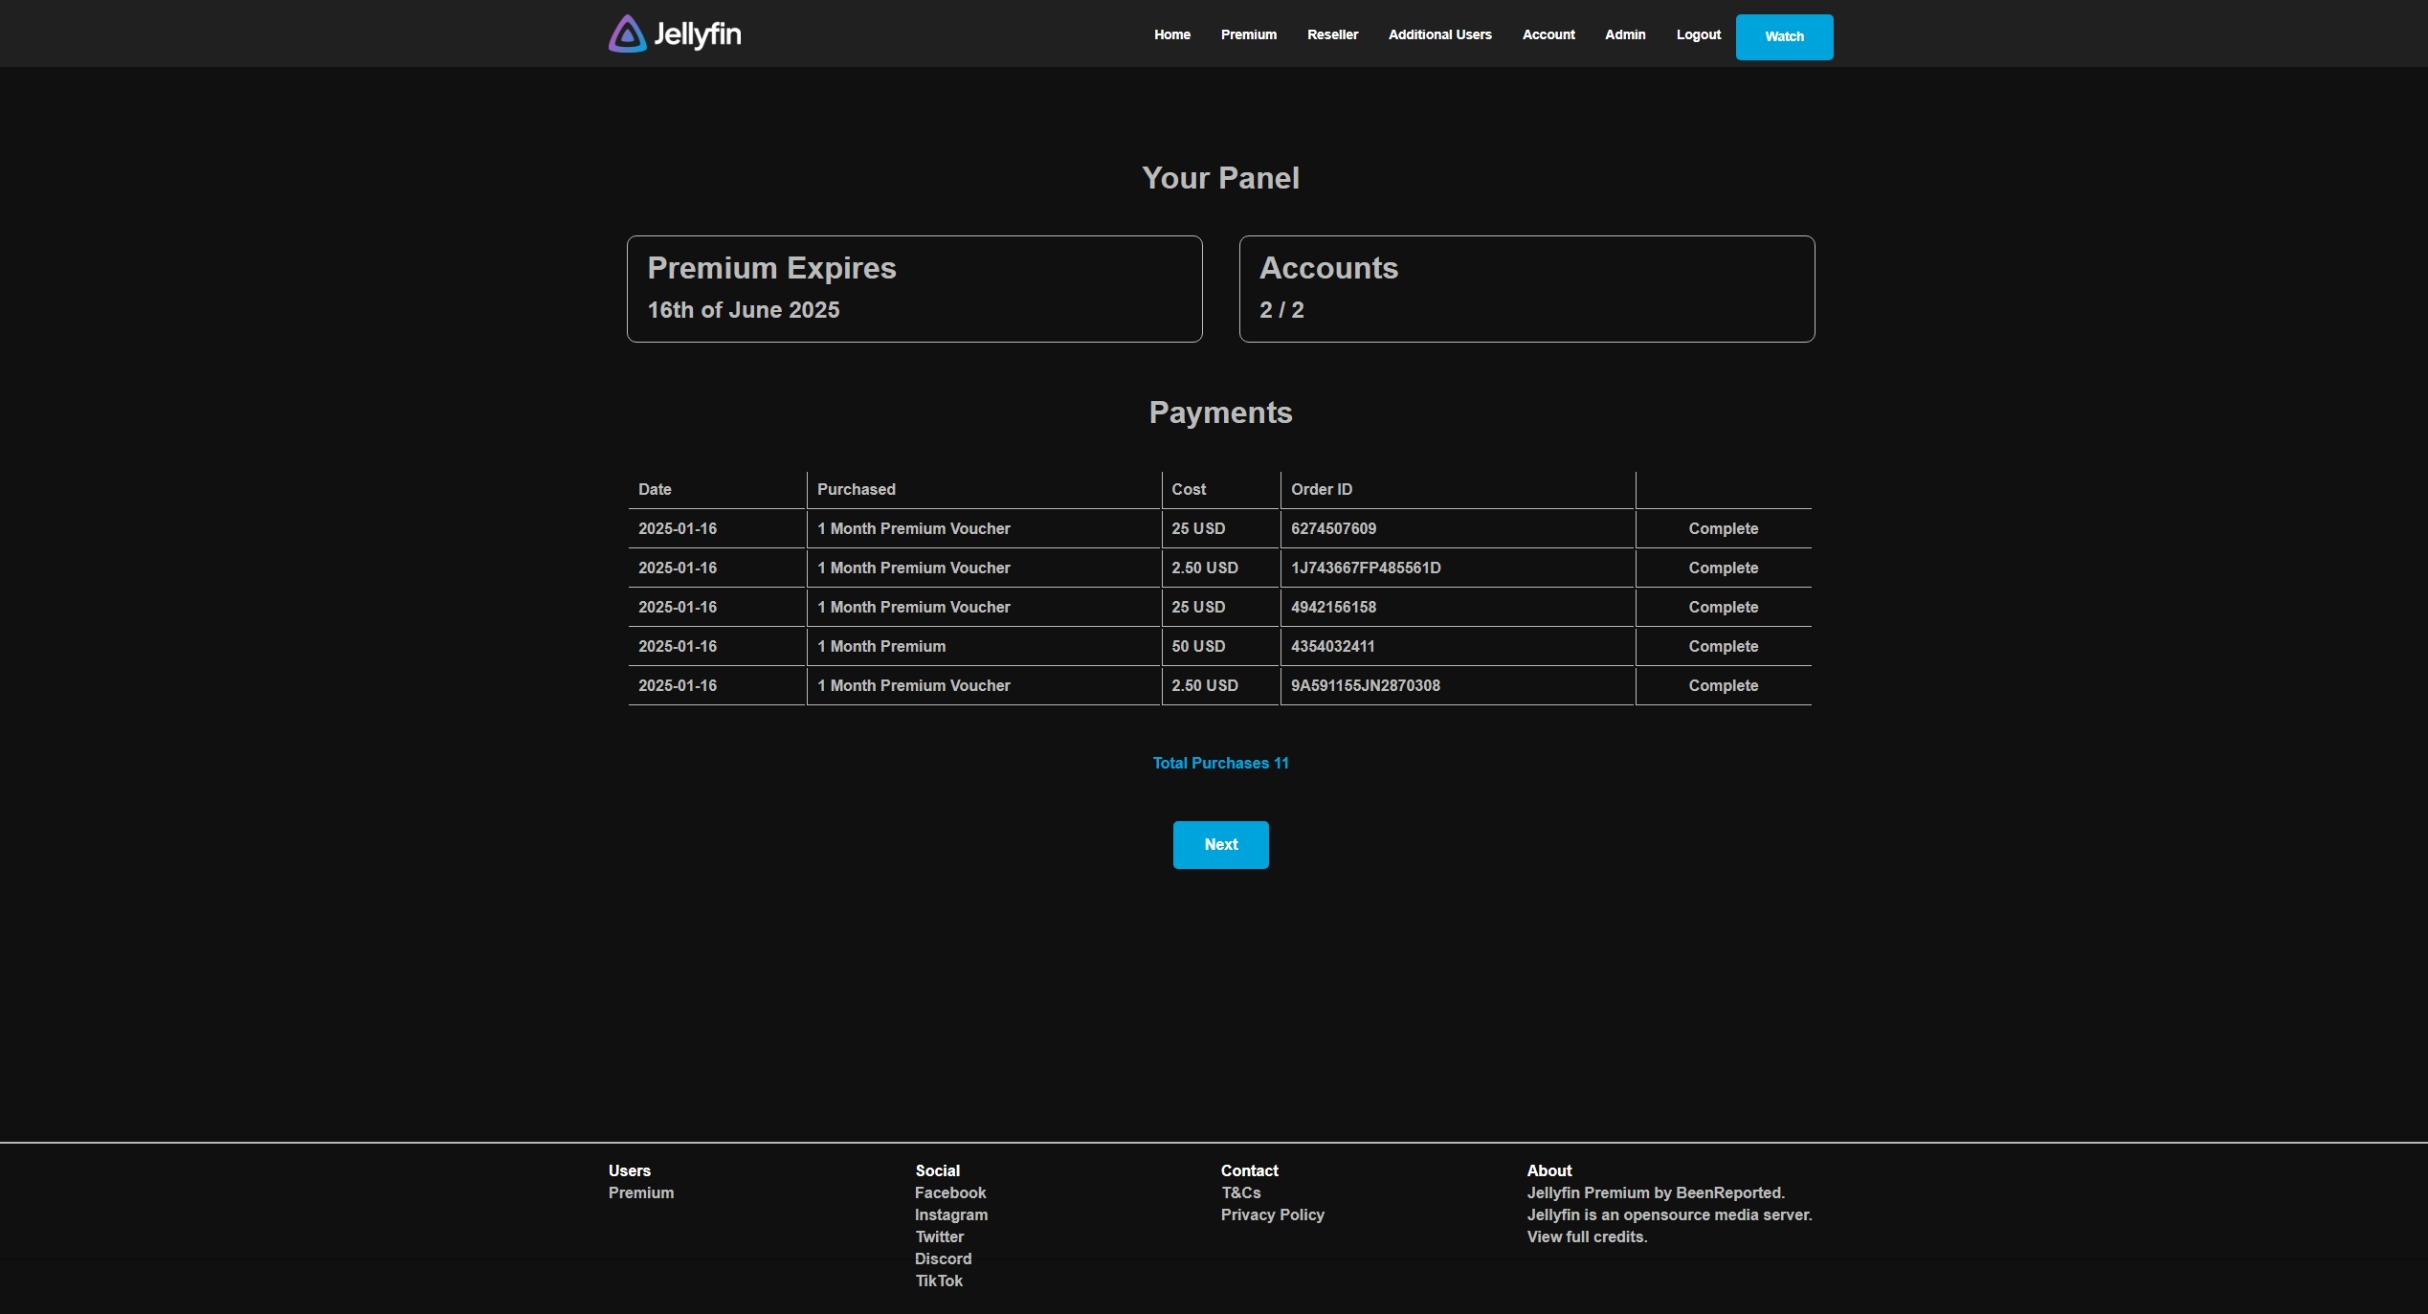Click the Total Purchases 11 text
The image size is (2428, 1314).
tap(1220, 763)
